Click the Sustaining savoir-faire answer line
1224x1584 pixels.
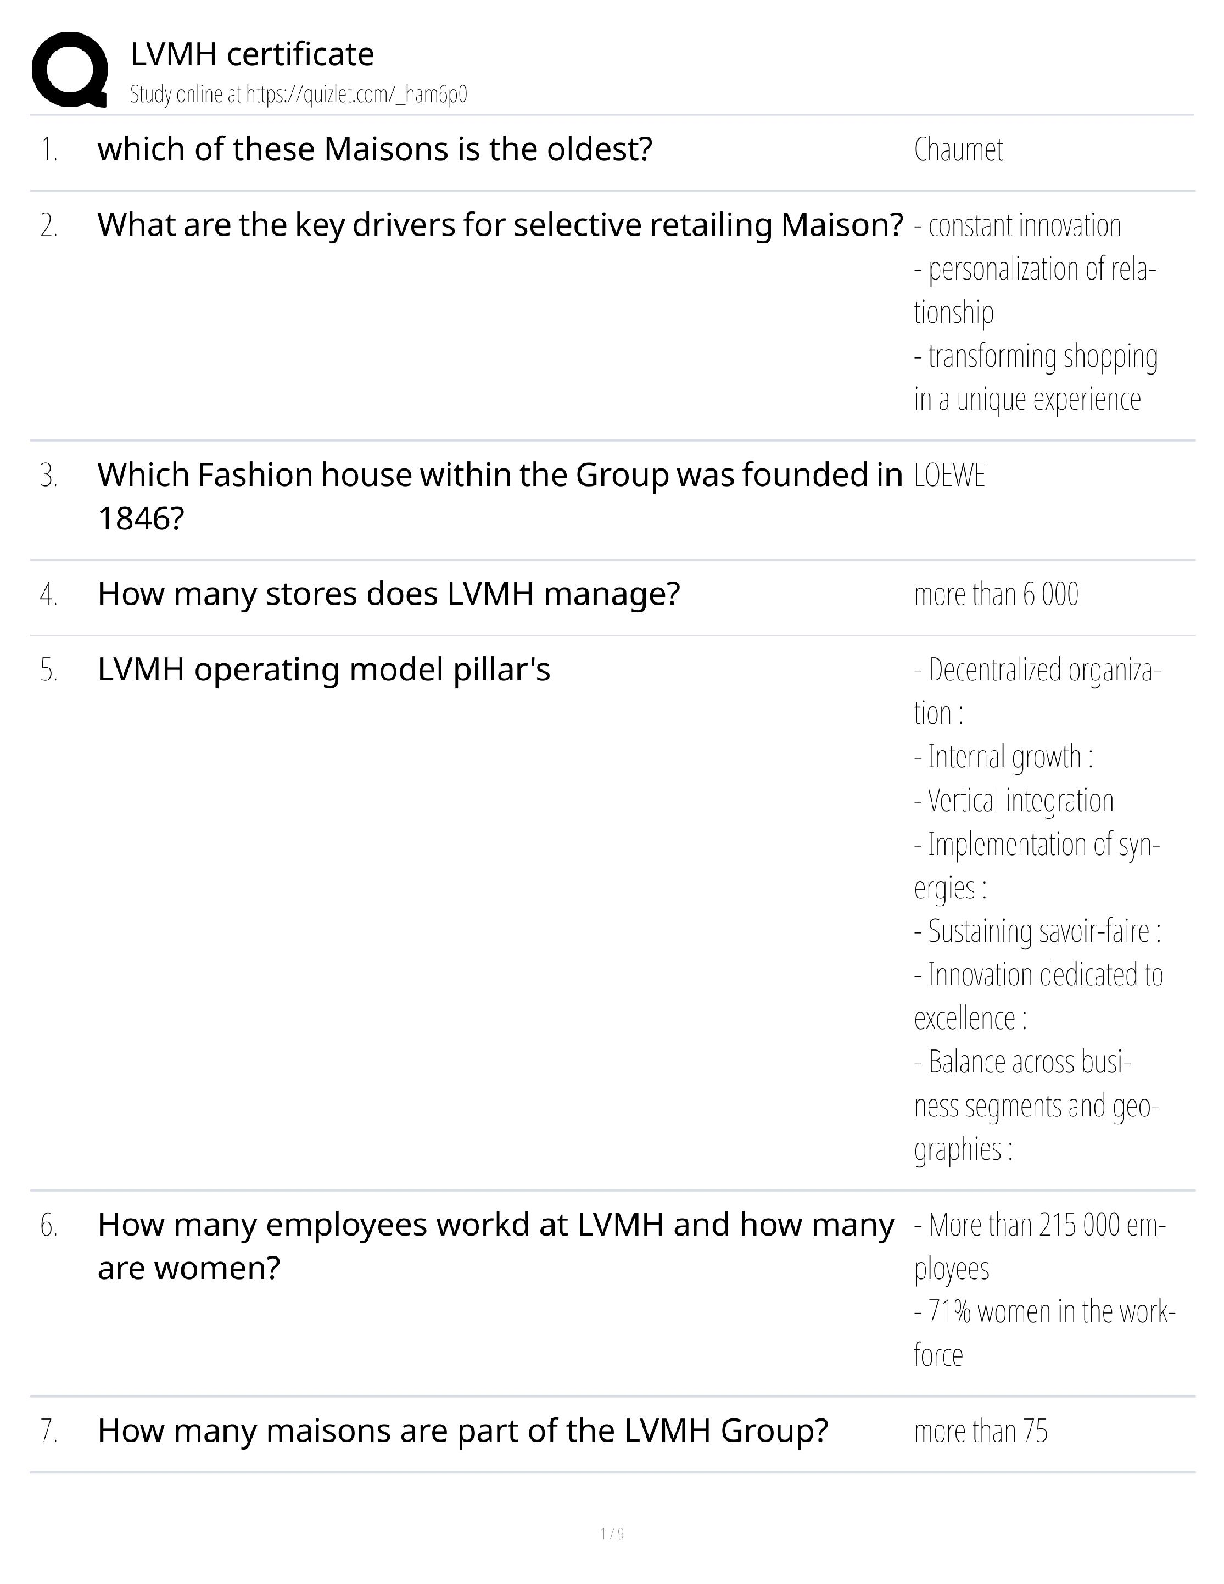click(1038, 932)
